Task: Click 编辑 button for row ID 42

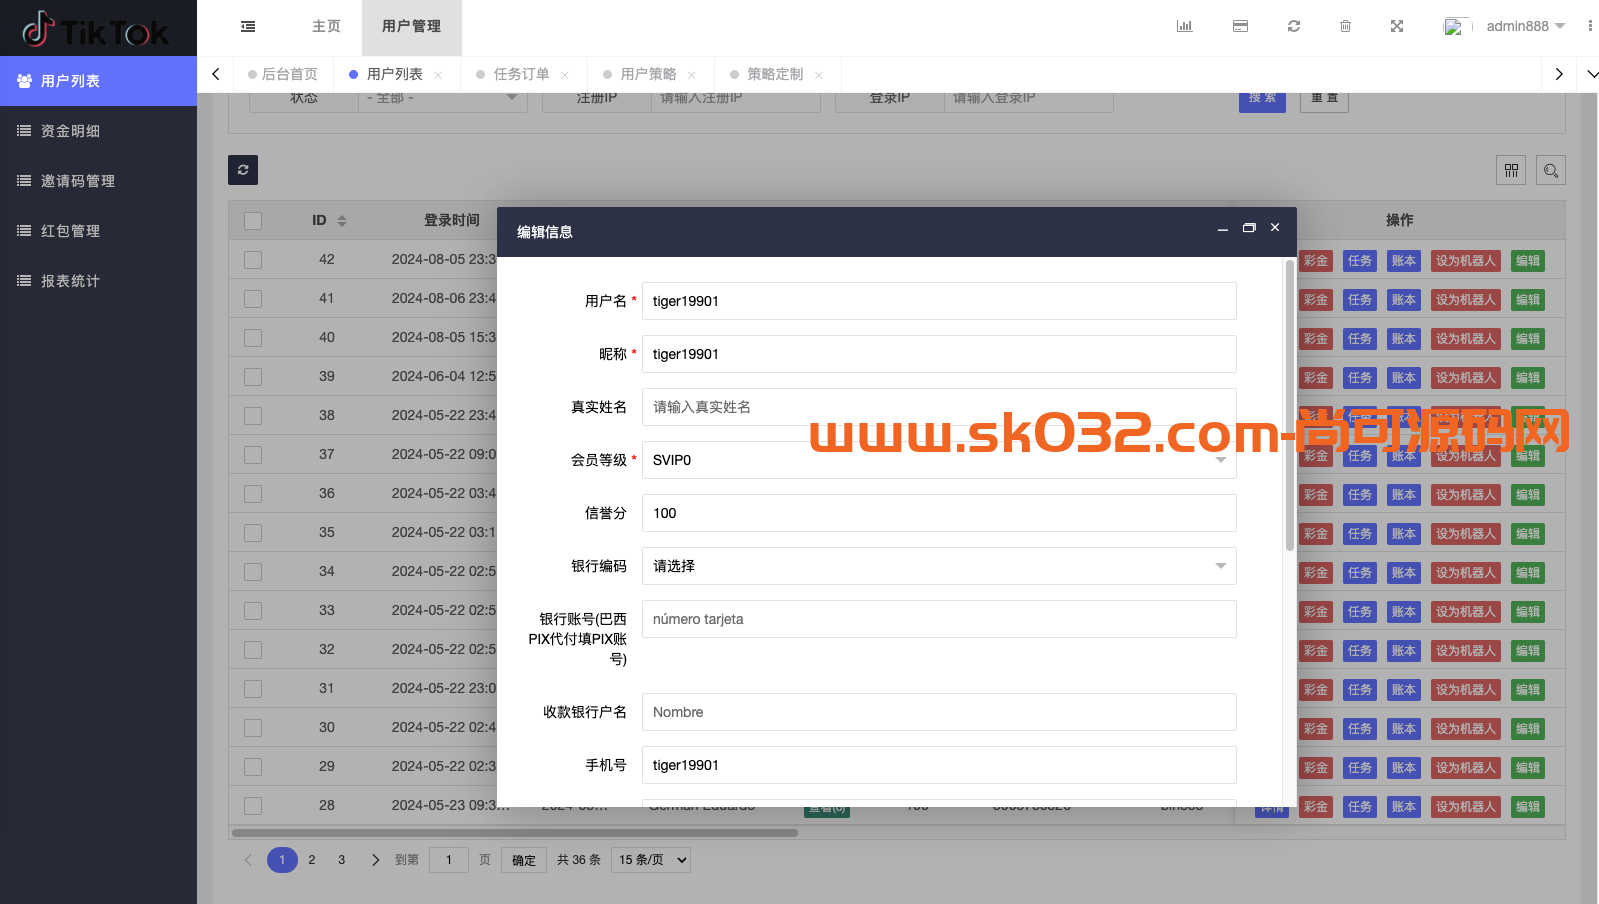Action: point(1527,261)
